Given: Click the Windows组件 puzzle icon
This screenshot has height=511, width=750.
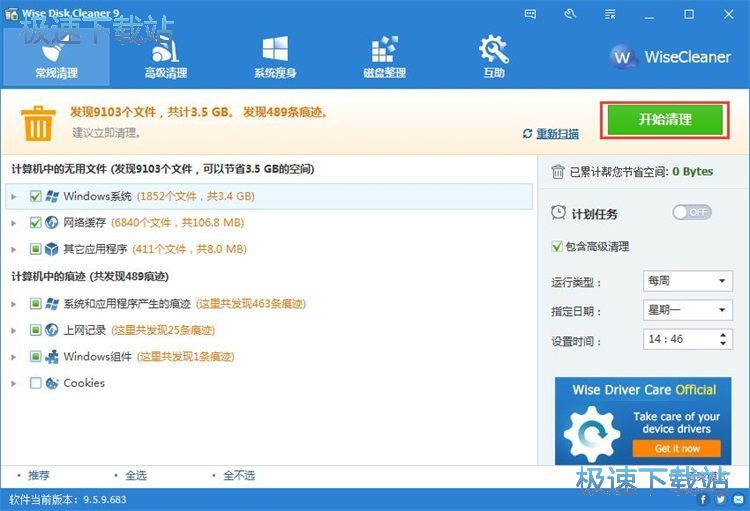Looking at the screenshot, I should [x=52, y=356].
